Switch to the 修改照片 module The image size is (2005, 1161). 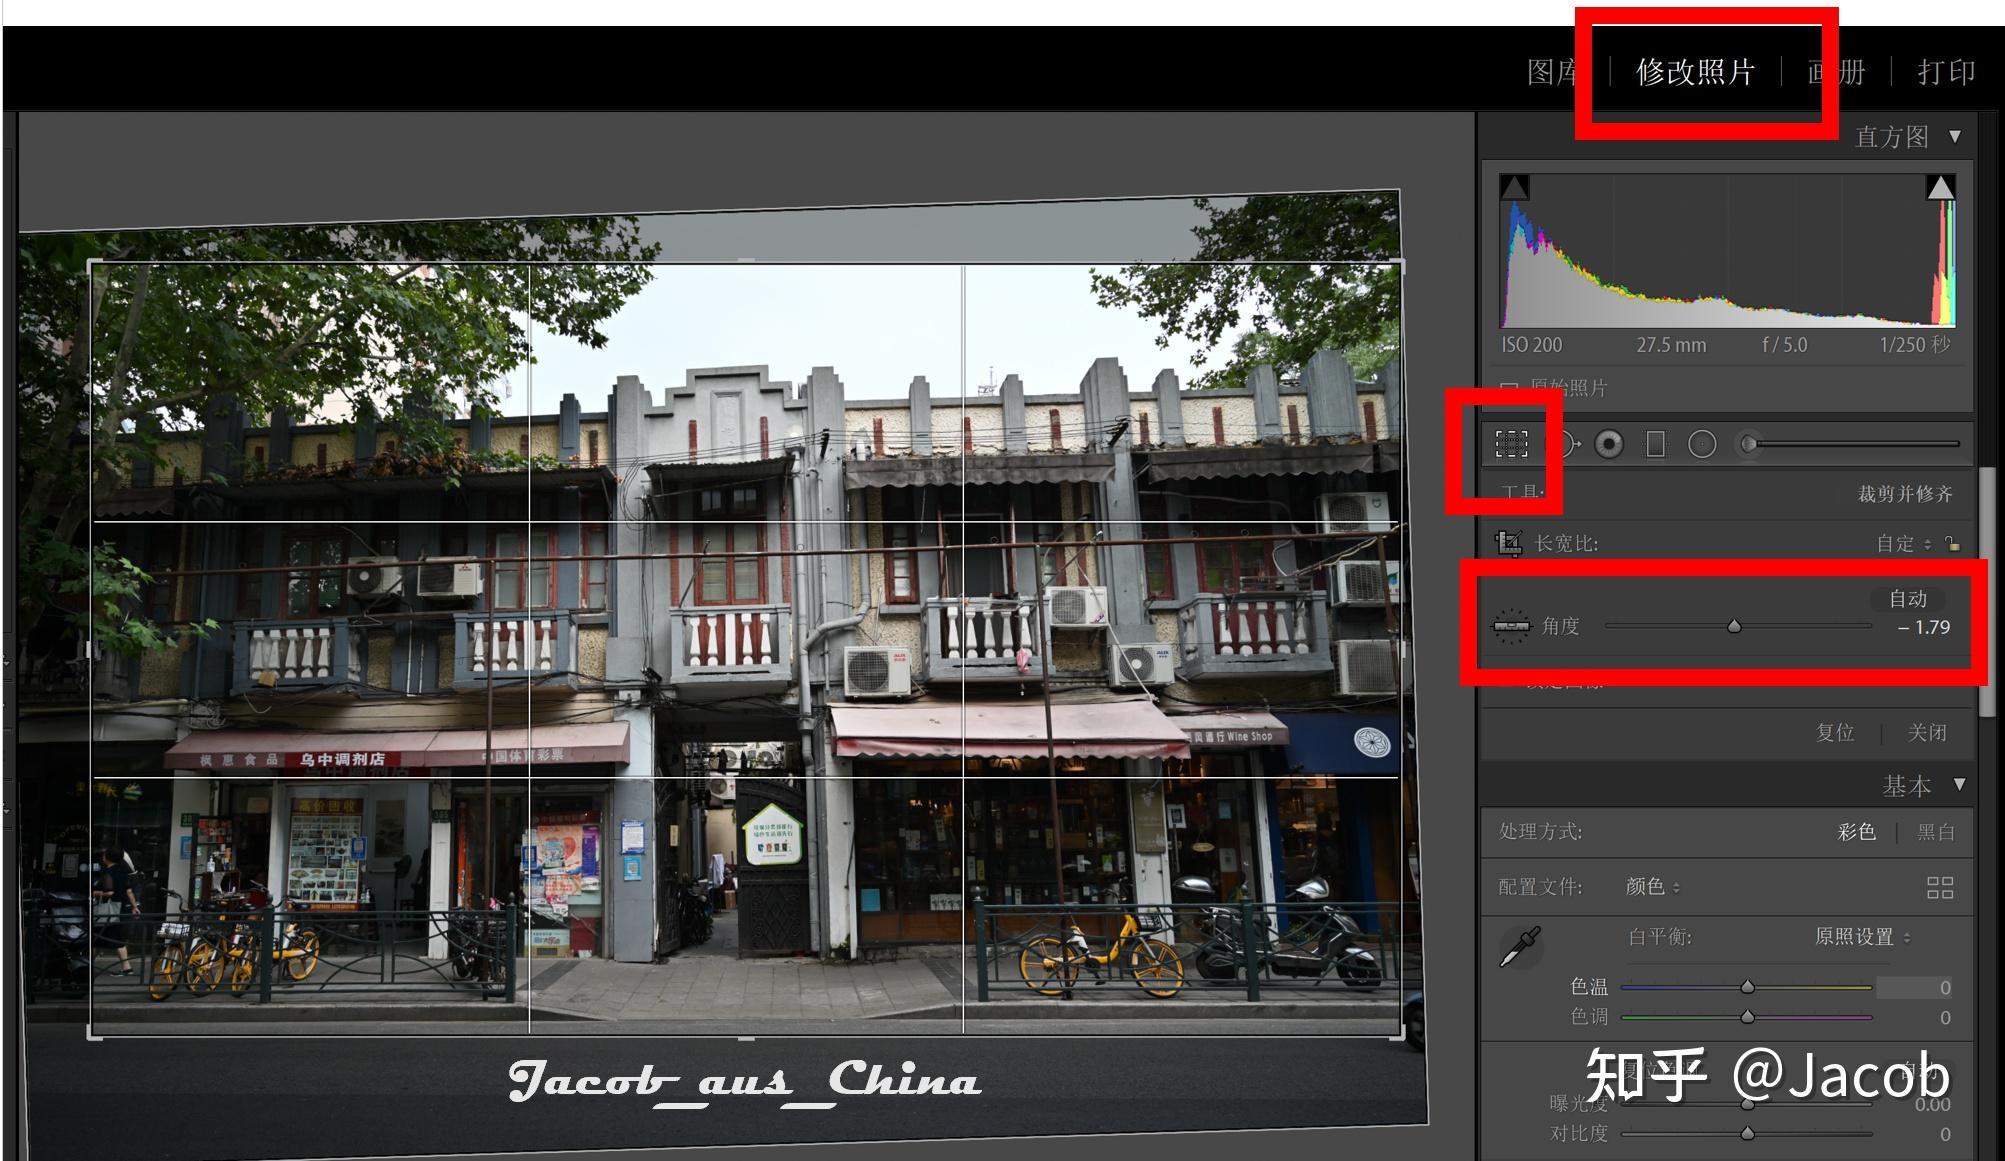click(1695, 72)
